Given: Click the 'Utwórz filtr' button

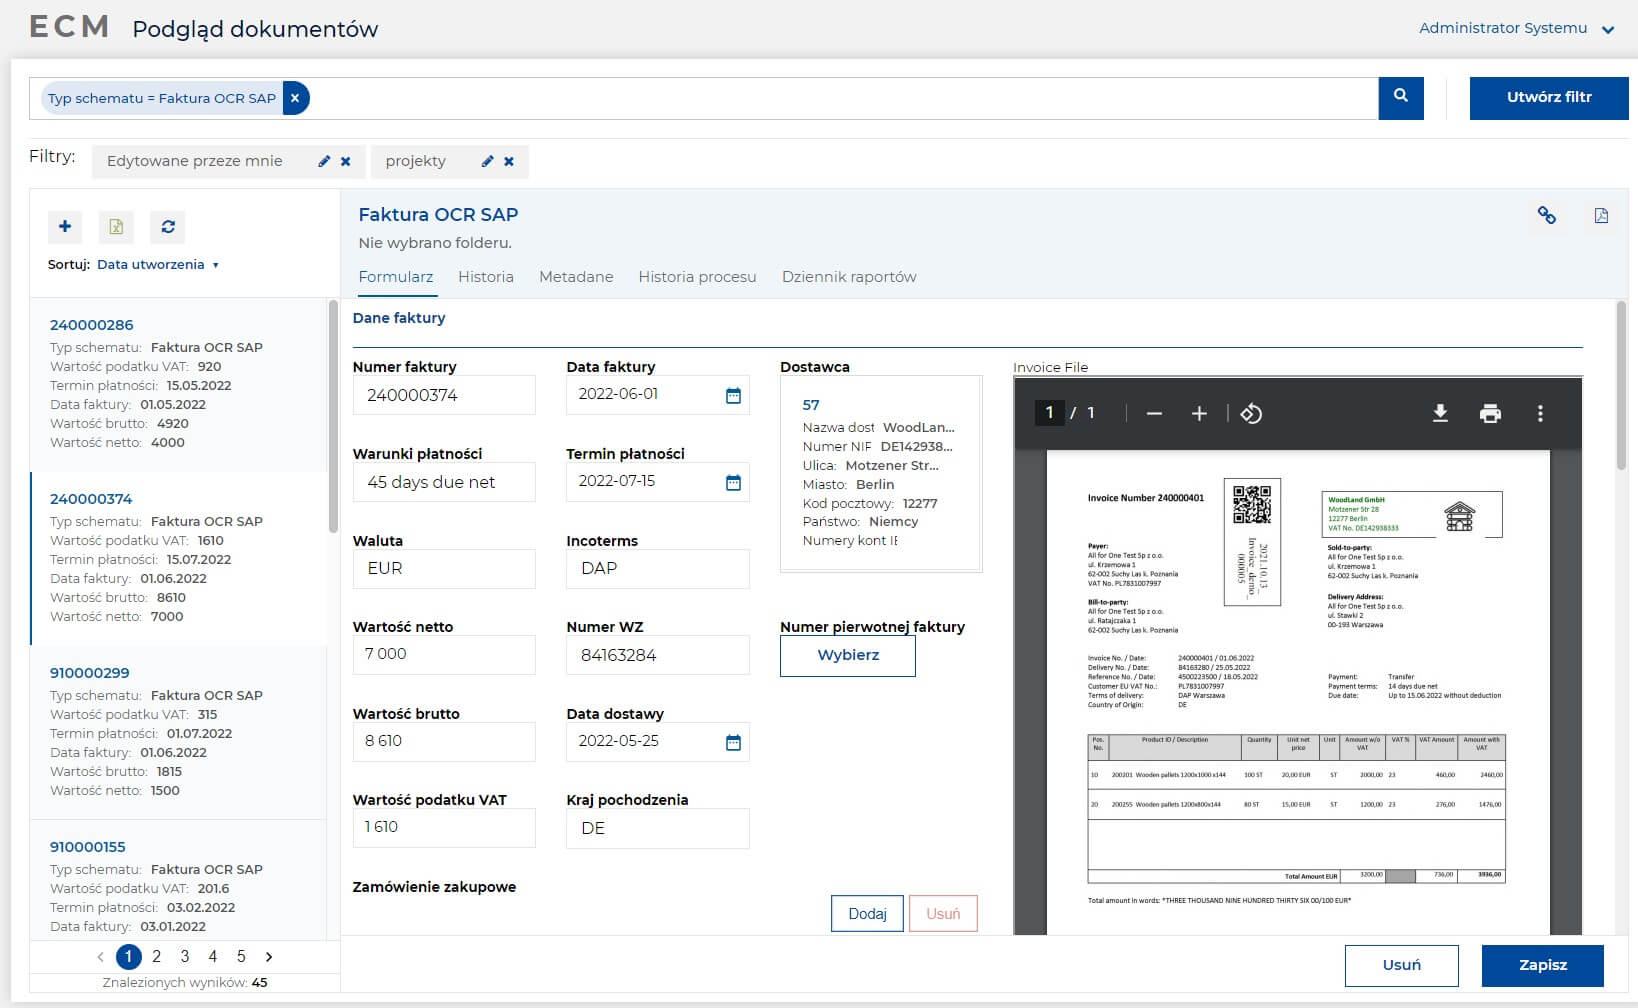Looking at the screenshot, I should 1548,97.
